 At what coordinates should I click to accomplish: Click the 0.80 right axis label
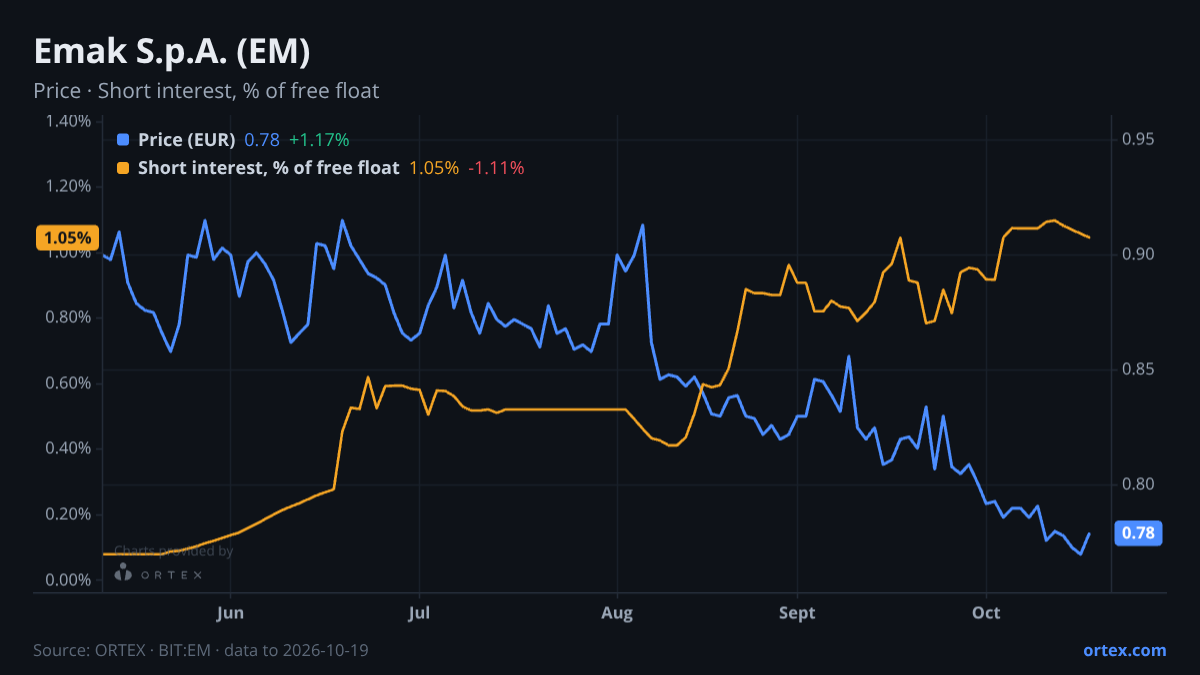coord(1138,485)
